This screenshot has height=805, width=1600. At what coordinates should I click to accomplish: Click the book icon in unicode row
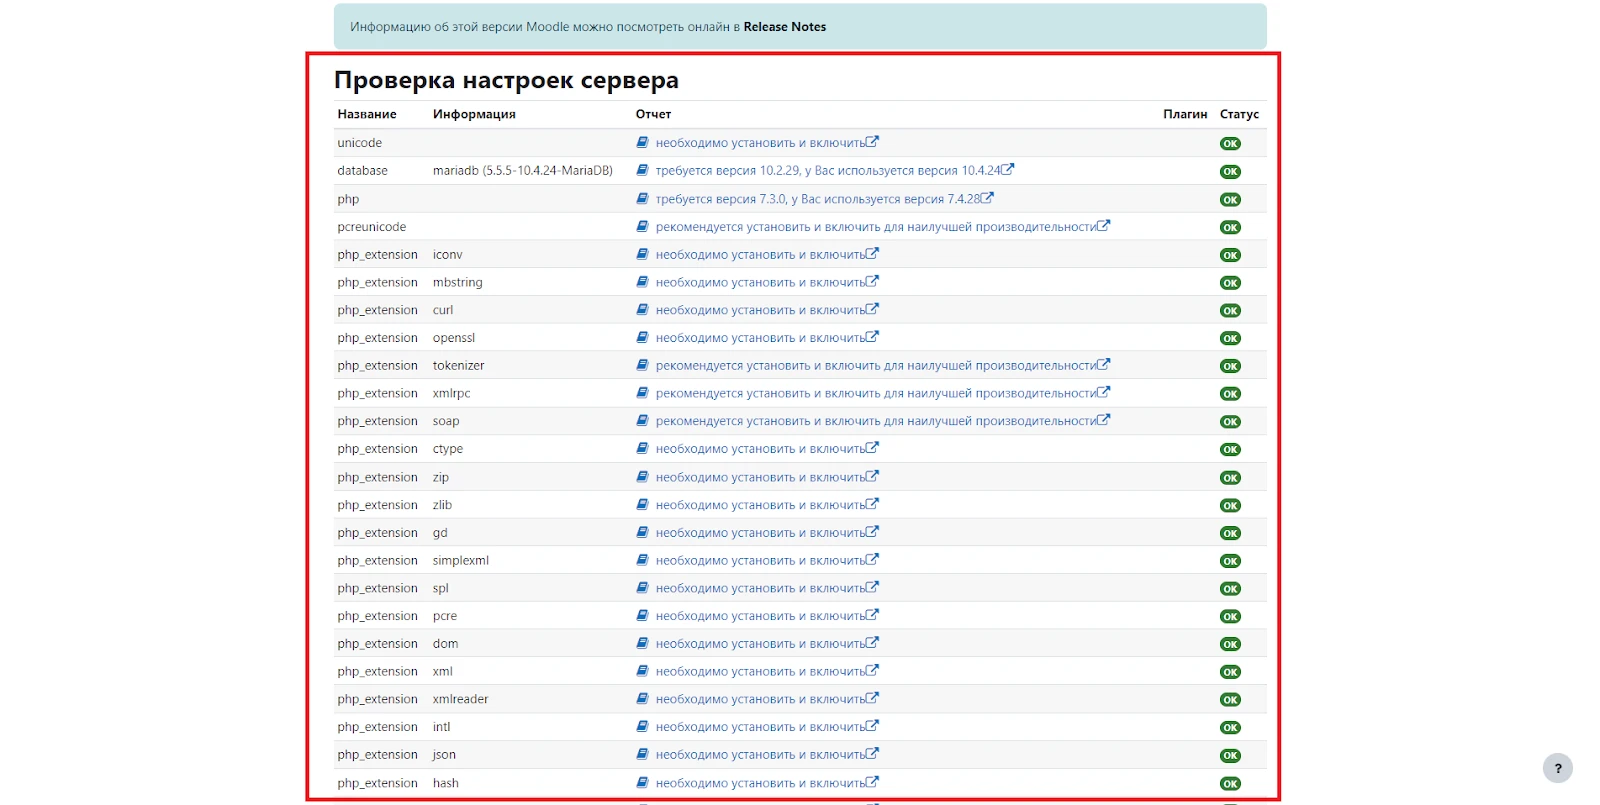click(643, 143)
